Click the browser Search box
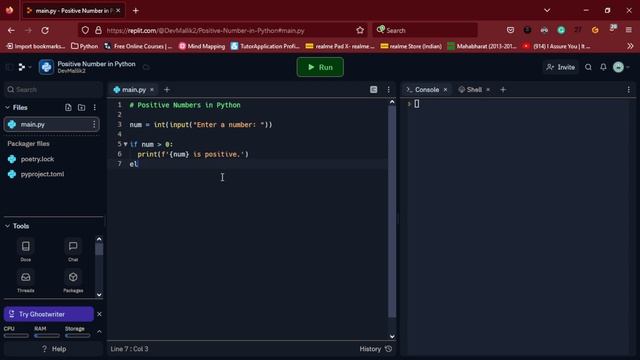The image size is (640, 360). pos(425,30)
